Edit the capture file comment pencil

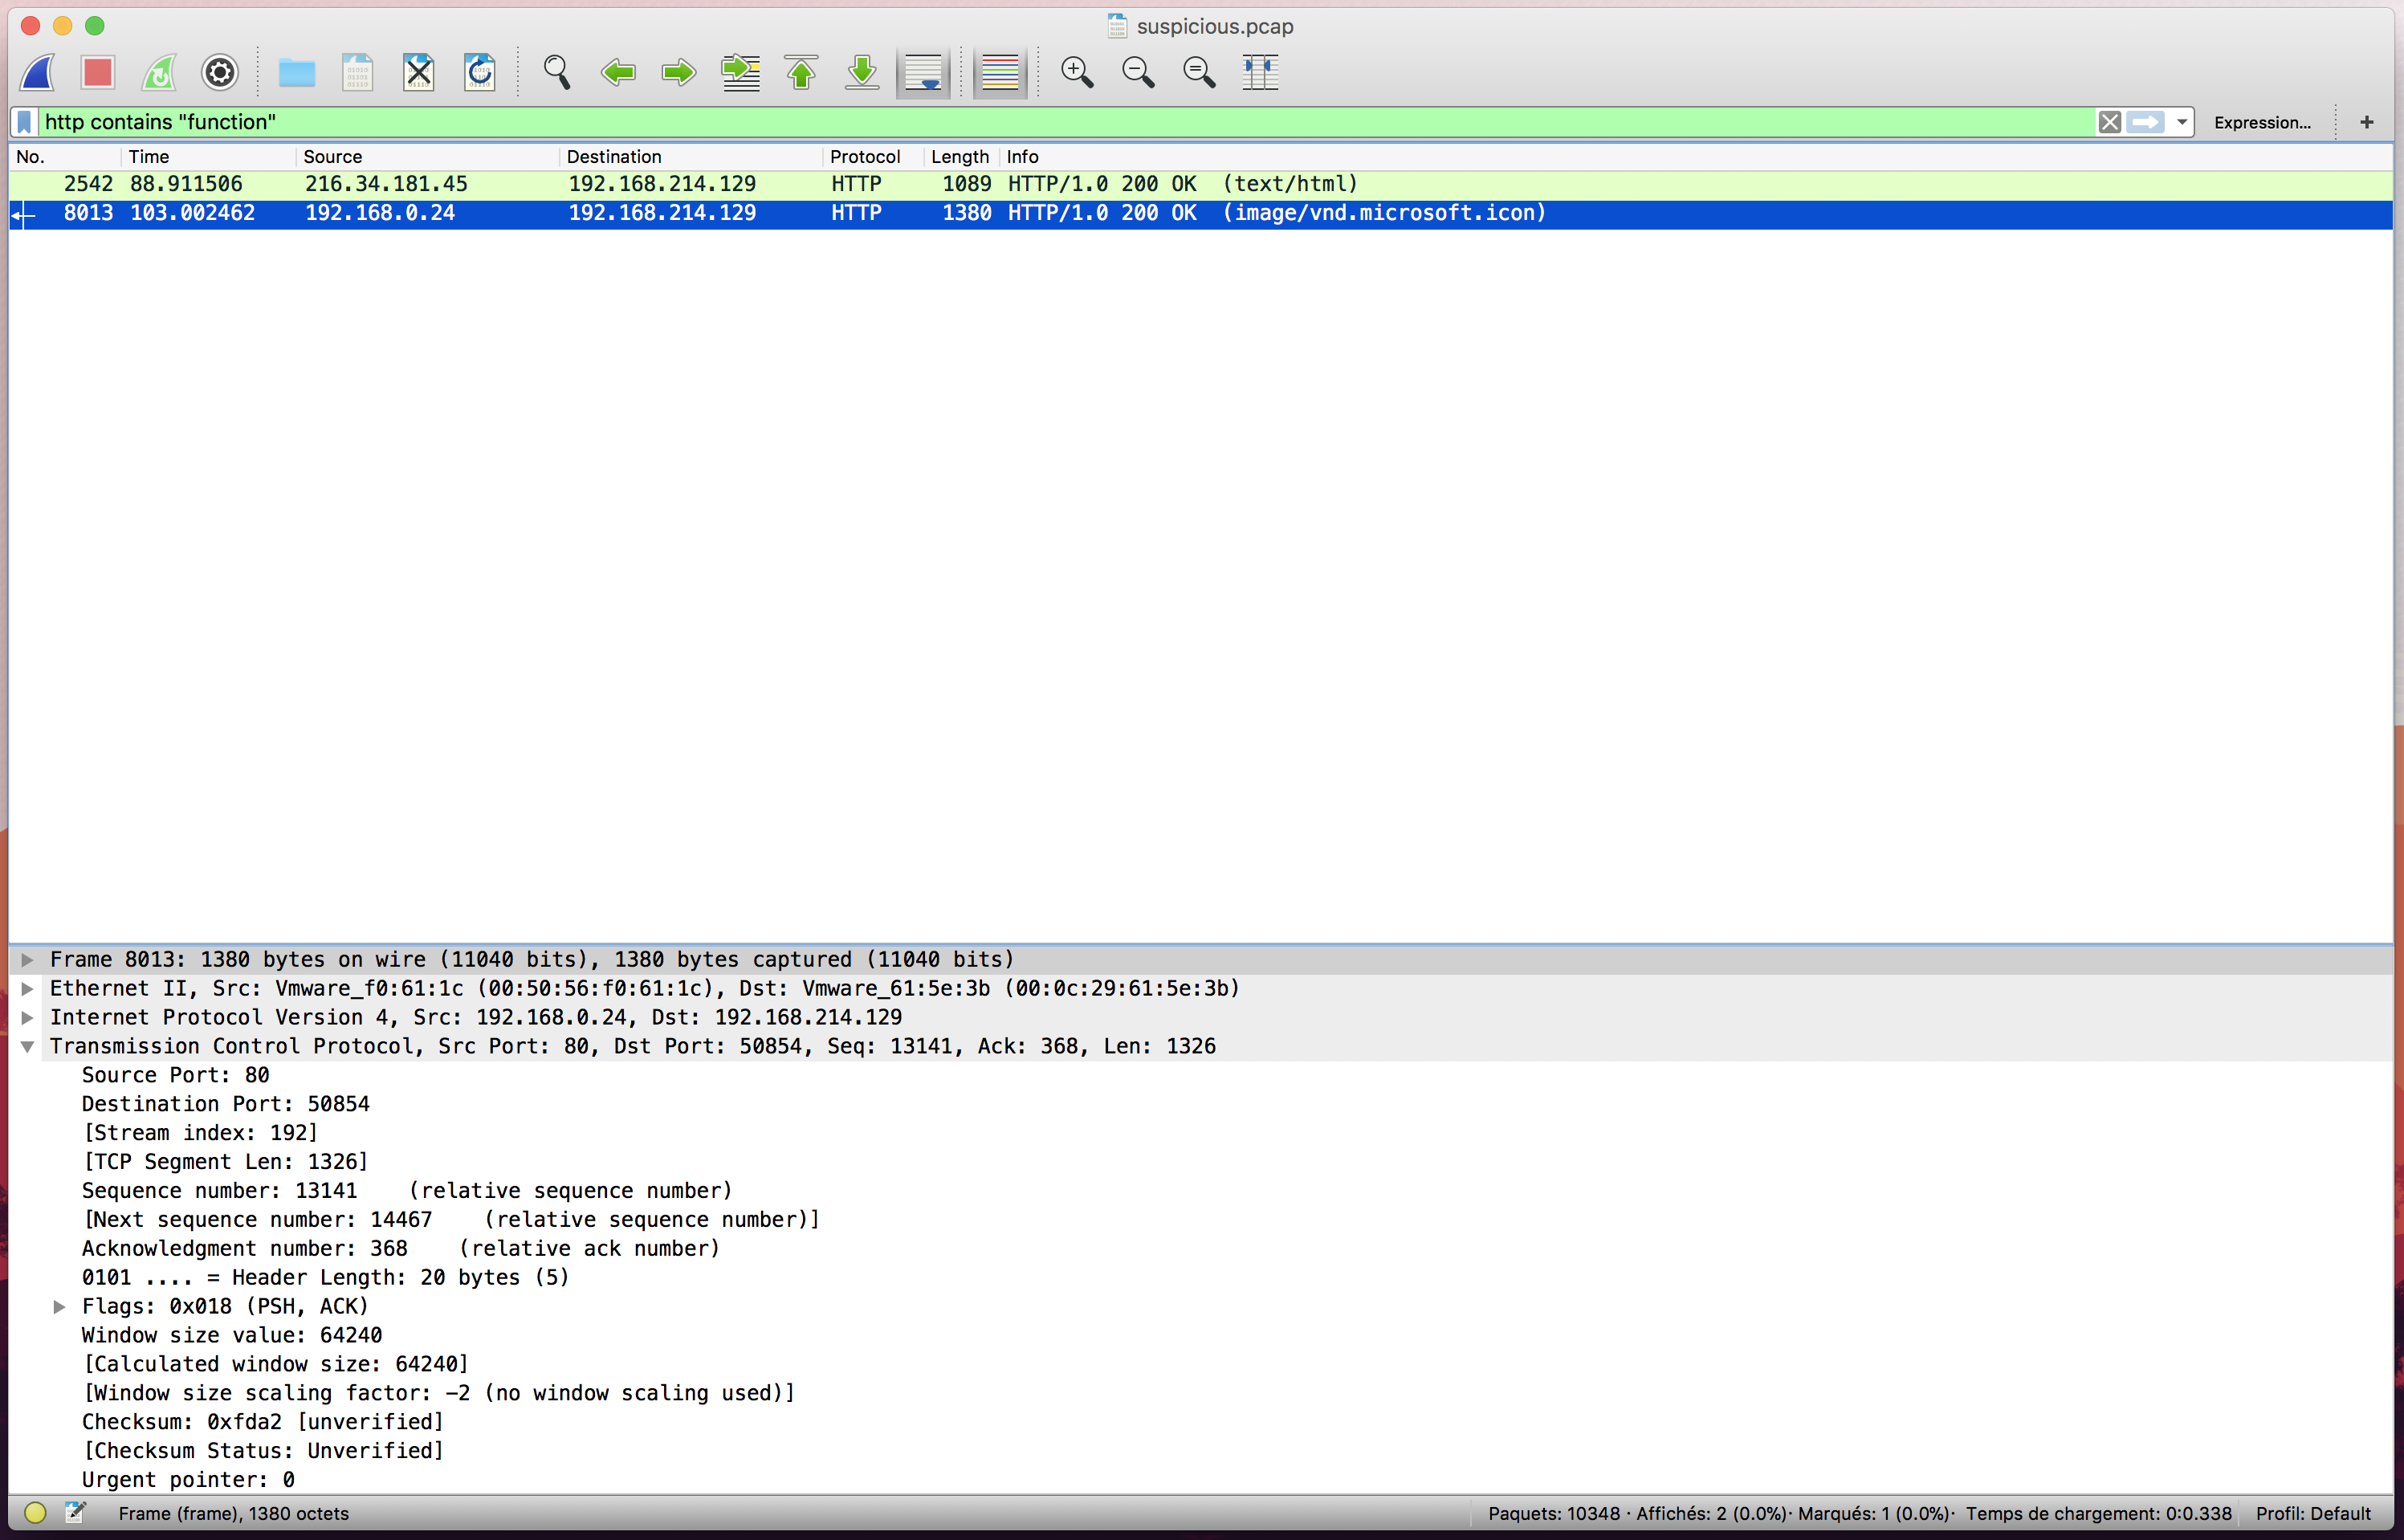click(75, 1513)
